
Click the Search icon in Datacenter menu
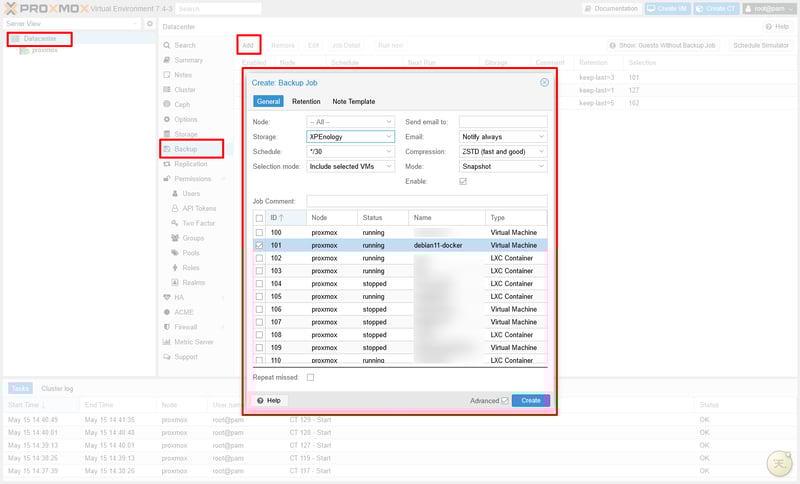(167, 45)
